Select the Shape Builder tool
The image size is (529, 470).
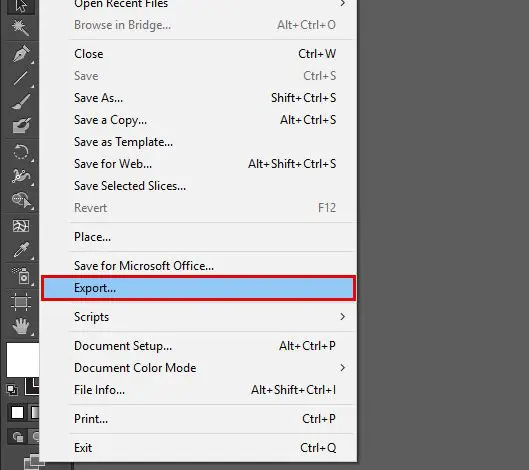point(21,201)
